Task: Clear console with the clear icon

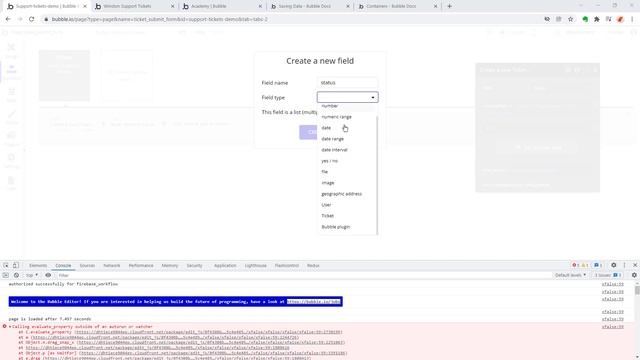Action: (x=16, y=275)
